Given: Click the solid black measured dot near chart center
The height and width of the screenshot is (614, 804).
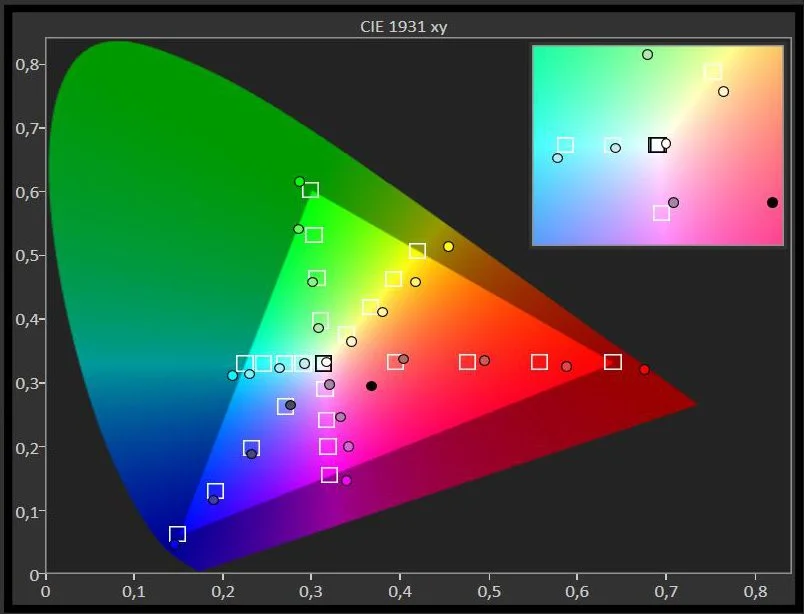Looking at the screenshot, I should [x=370, y=384].
